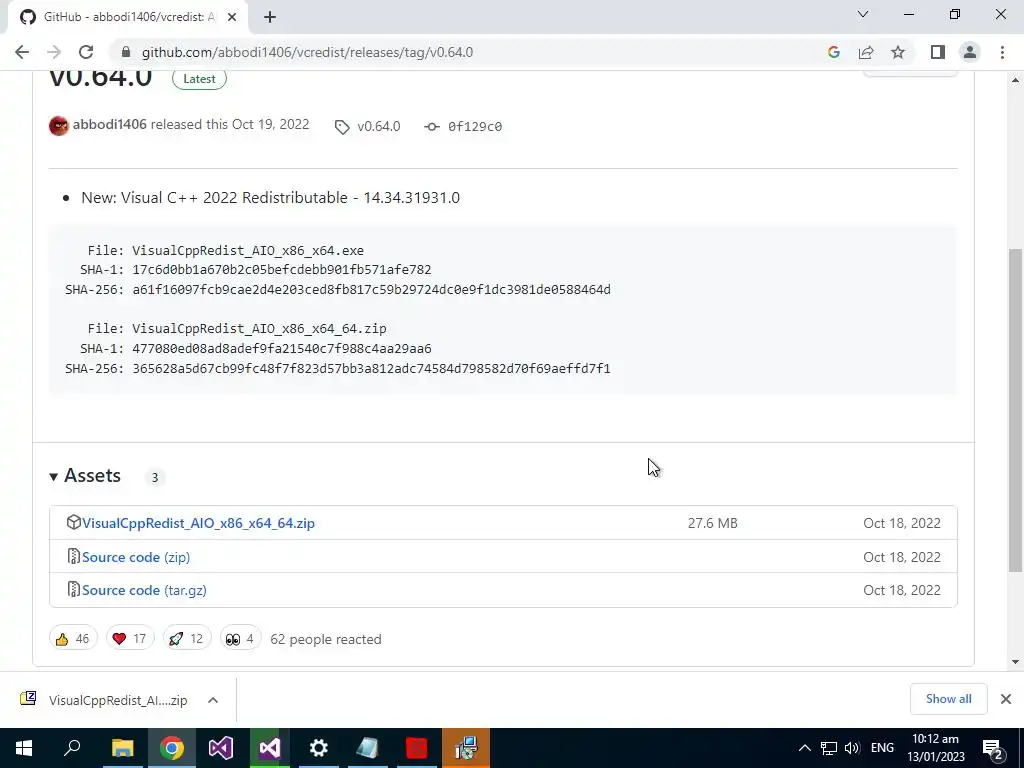Click the address bar URL

coord(307,52)
